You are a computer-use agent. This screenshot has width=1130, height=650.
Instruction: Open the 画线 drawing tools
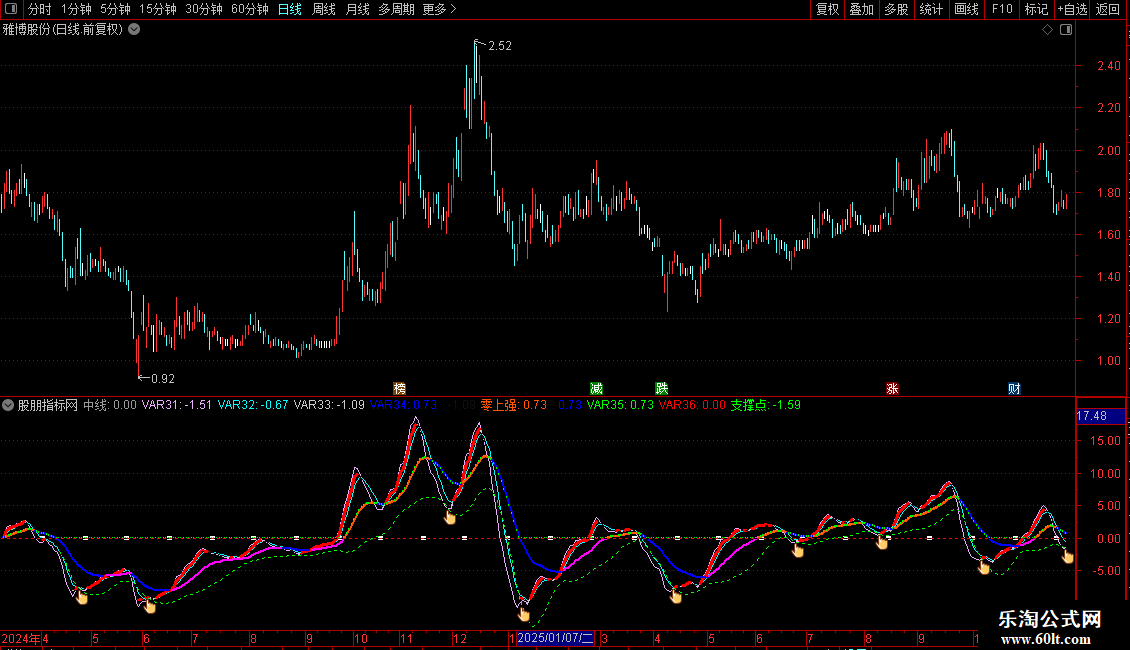(x=966, y=9)
